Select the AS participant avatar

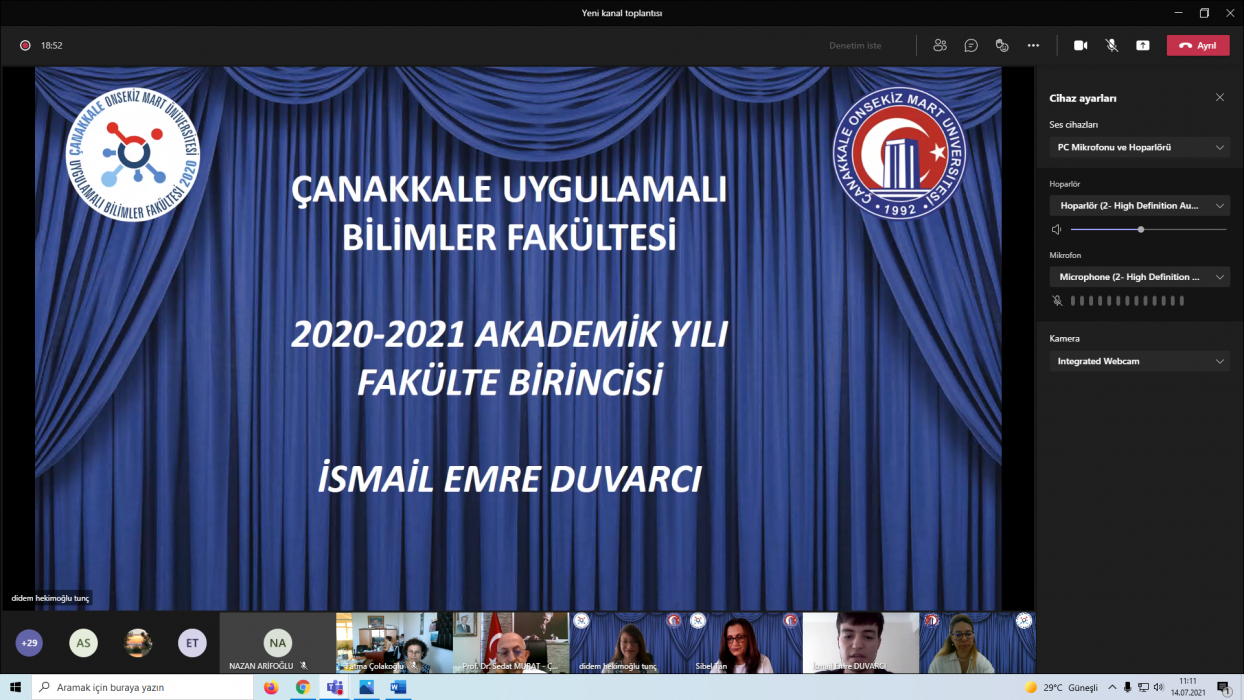(83, 642)
